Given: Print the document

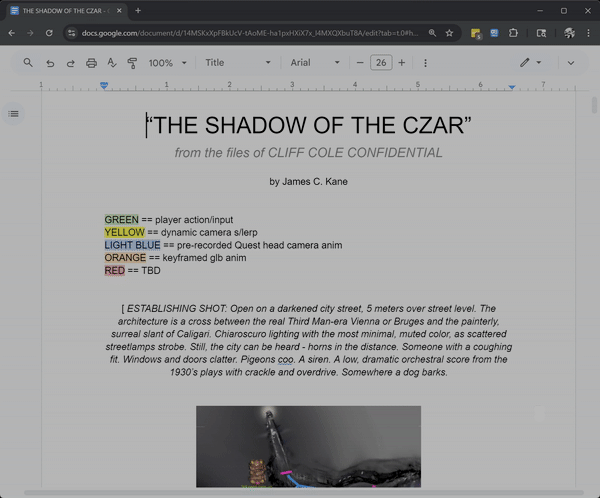Looking at the screenshot, I should (x=91, y=63).
